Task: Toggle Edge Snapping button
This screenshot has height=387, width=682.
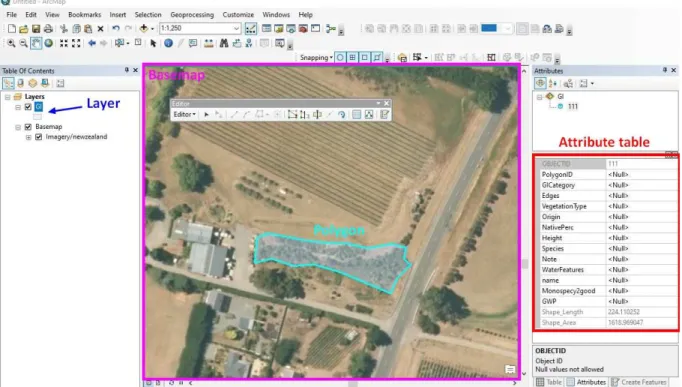Action: (377, 57)
